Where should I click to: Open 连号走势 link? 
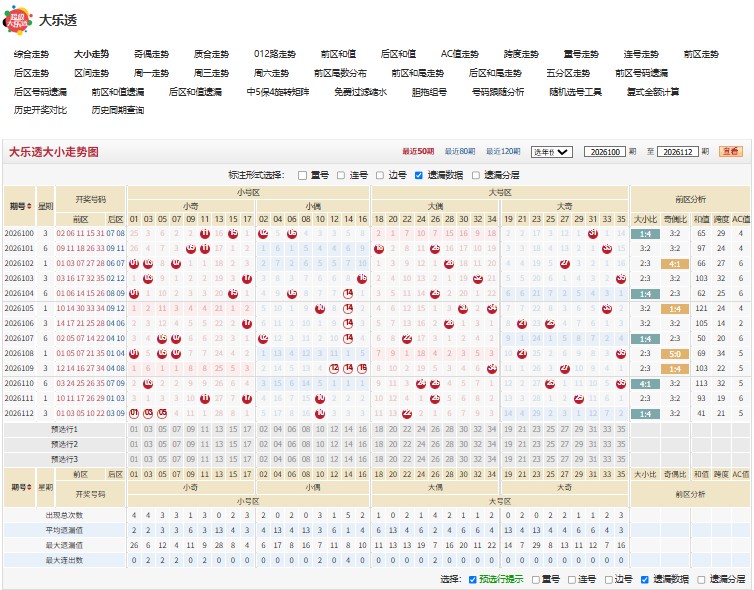click(641, 54)
